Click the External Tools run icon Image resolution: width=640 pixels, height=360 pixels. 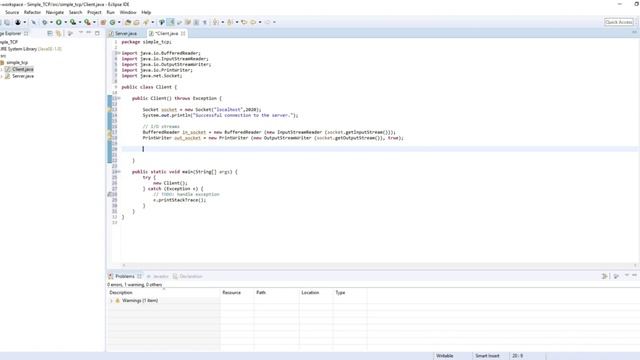(87, 22)
